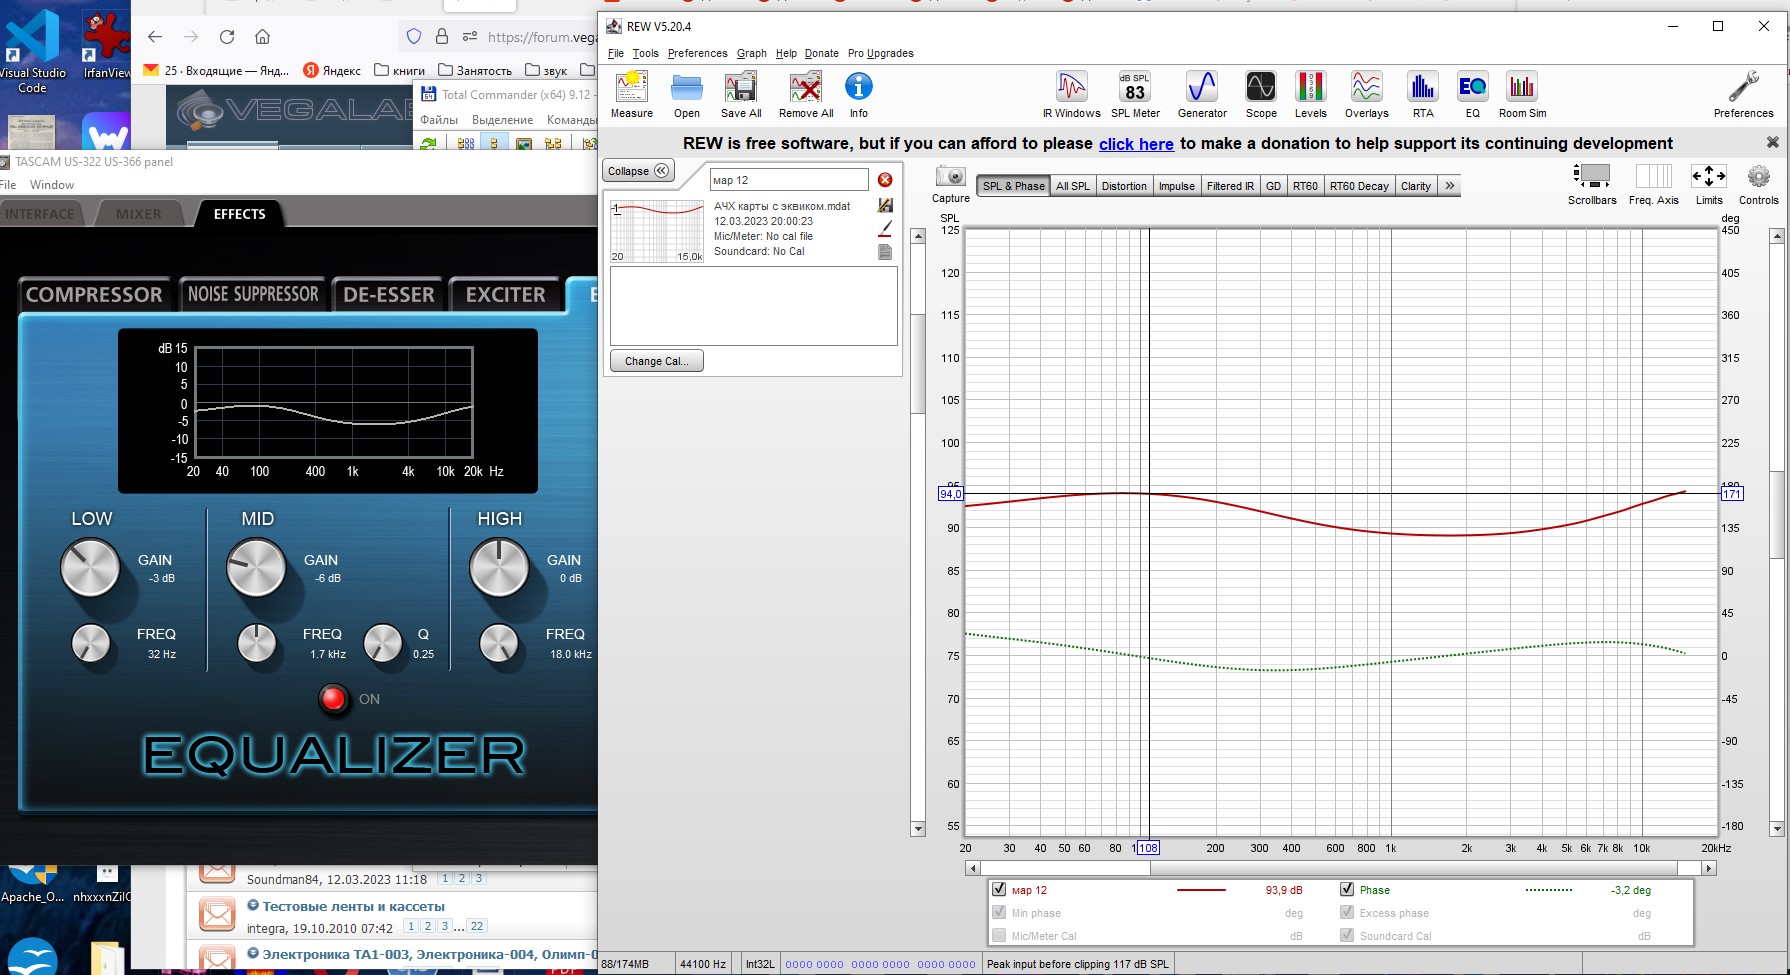The width and height of the screenshot is (1790, 975).
Task: Dismiss the donation banner with X
Action: 1772,143
